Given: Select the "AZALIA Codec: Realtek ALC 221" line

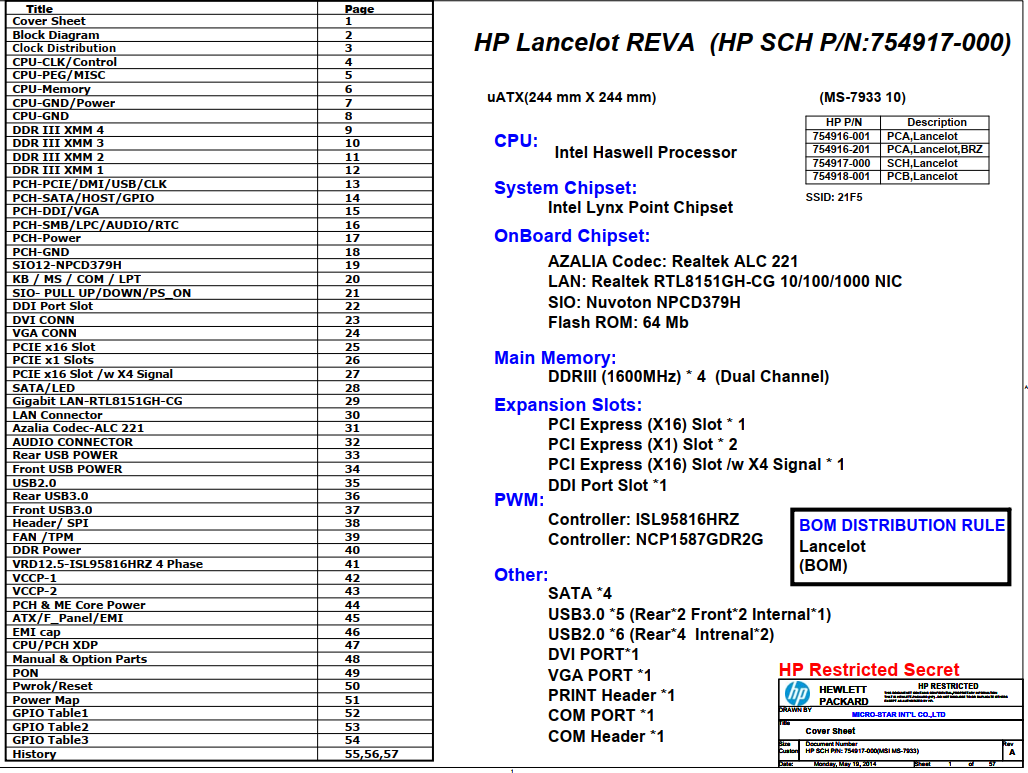Looking at the screenshot, I should pyautogui.click(x=673, y=262).
